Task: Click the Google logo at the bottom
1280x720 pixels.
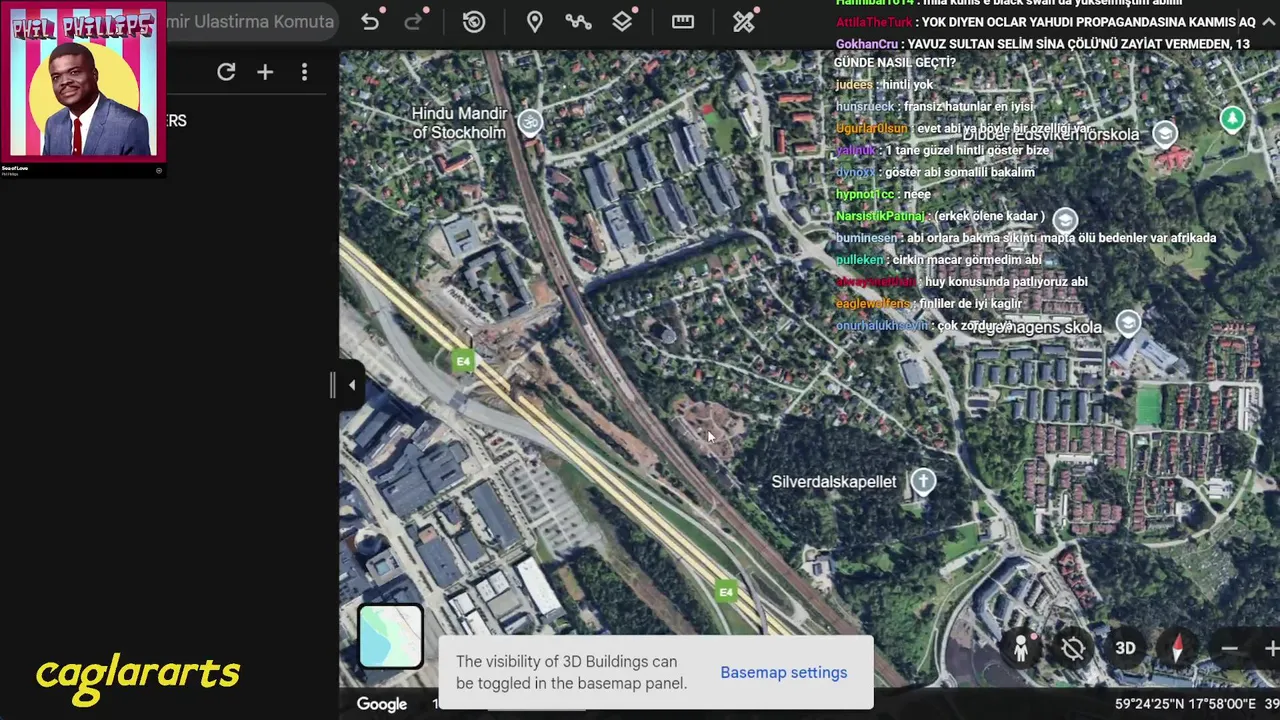Action: [382, 704]
